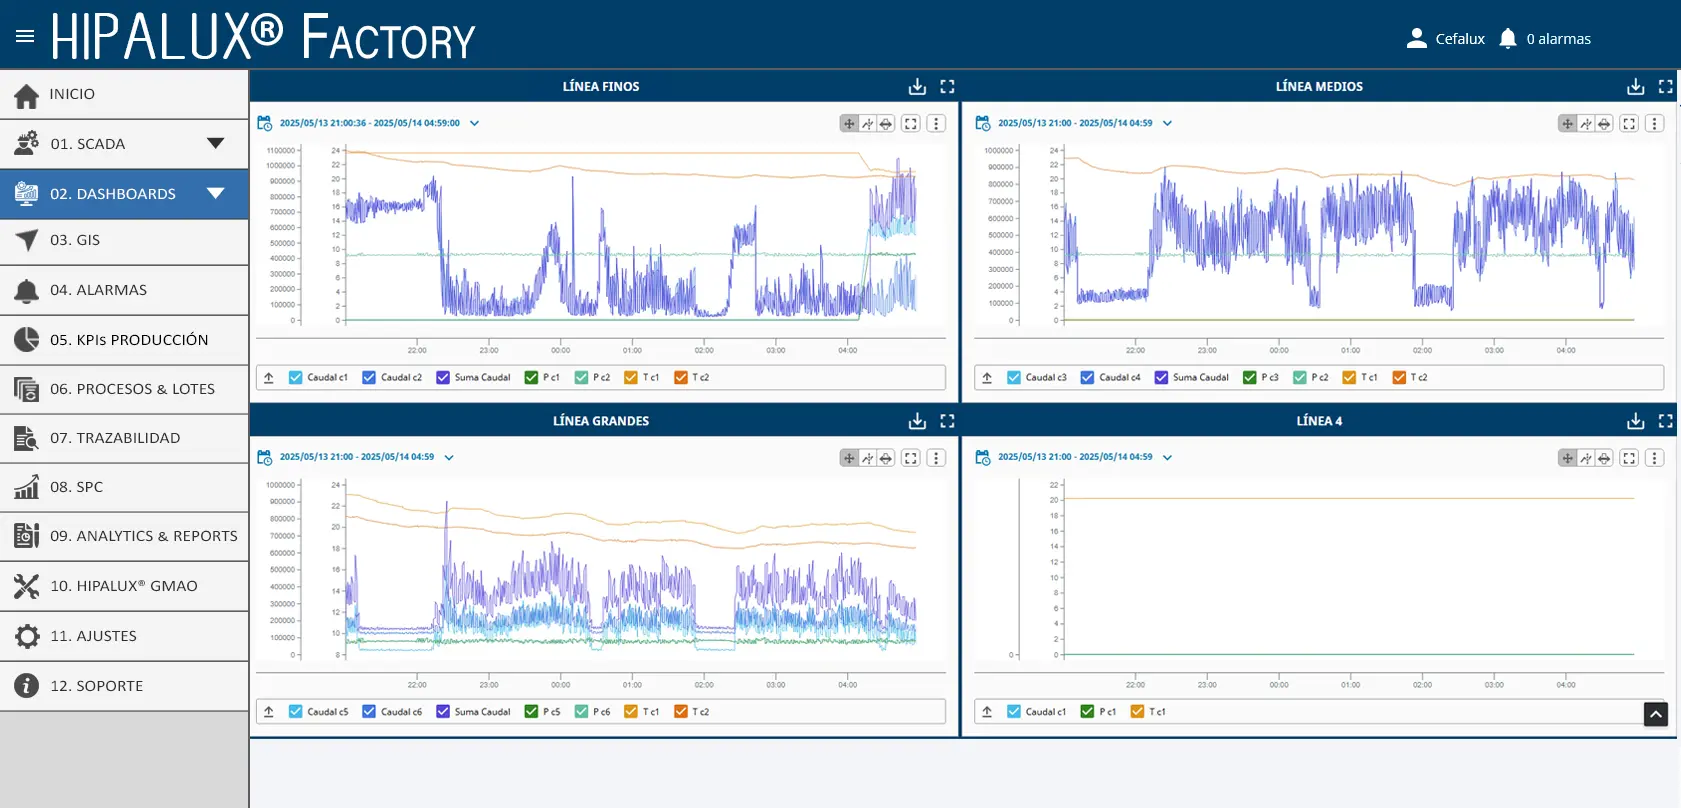Viewport: 1681px width, 808px height.
Task: Expand the 01. SCADA submenu arrow
Action: click(215, 143)
